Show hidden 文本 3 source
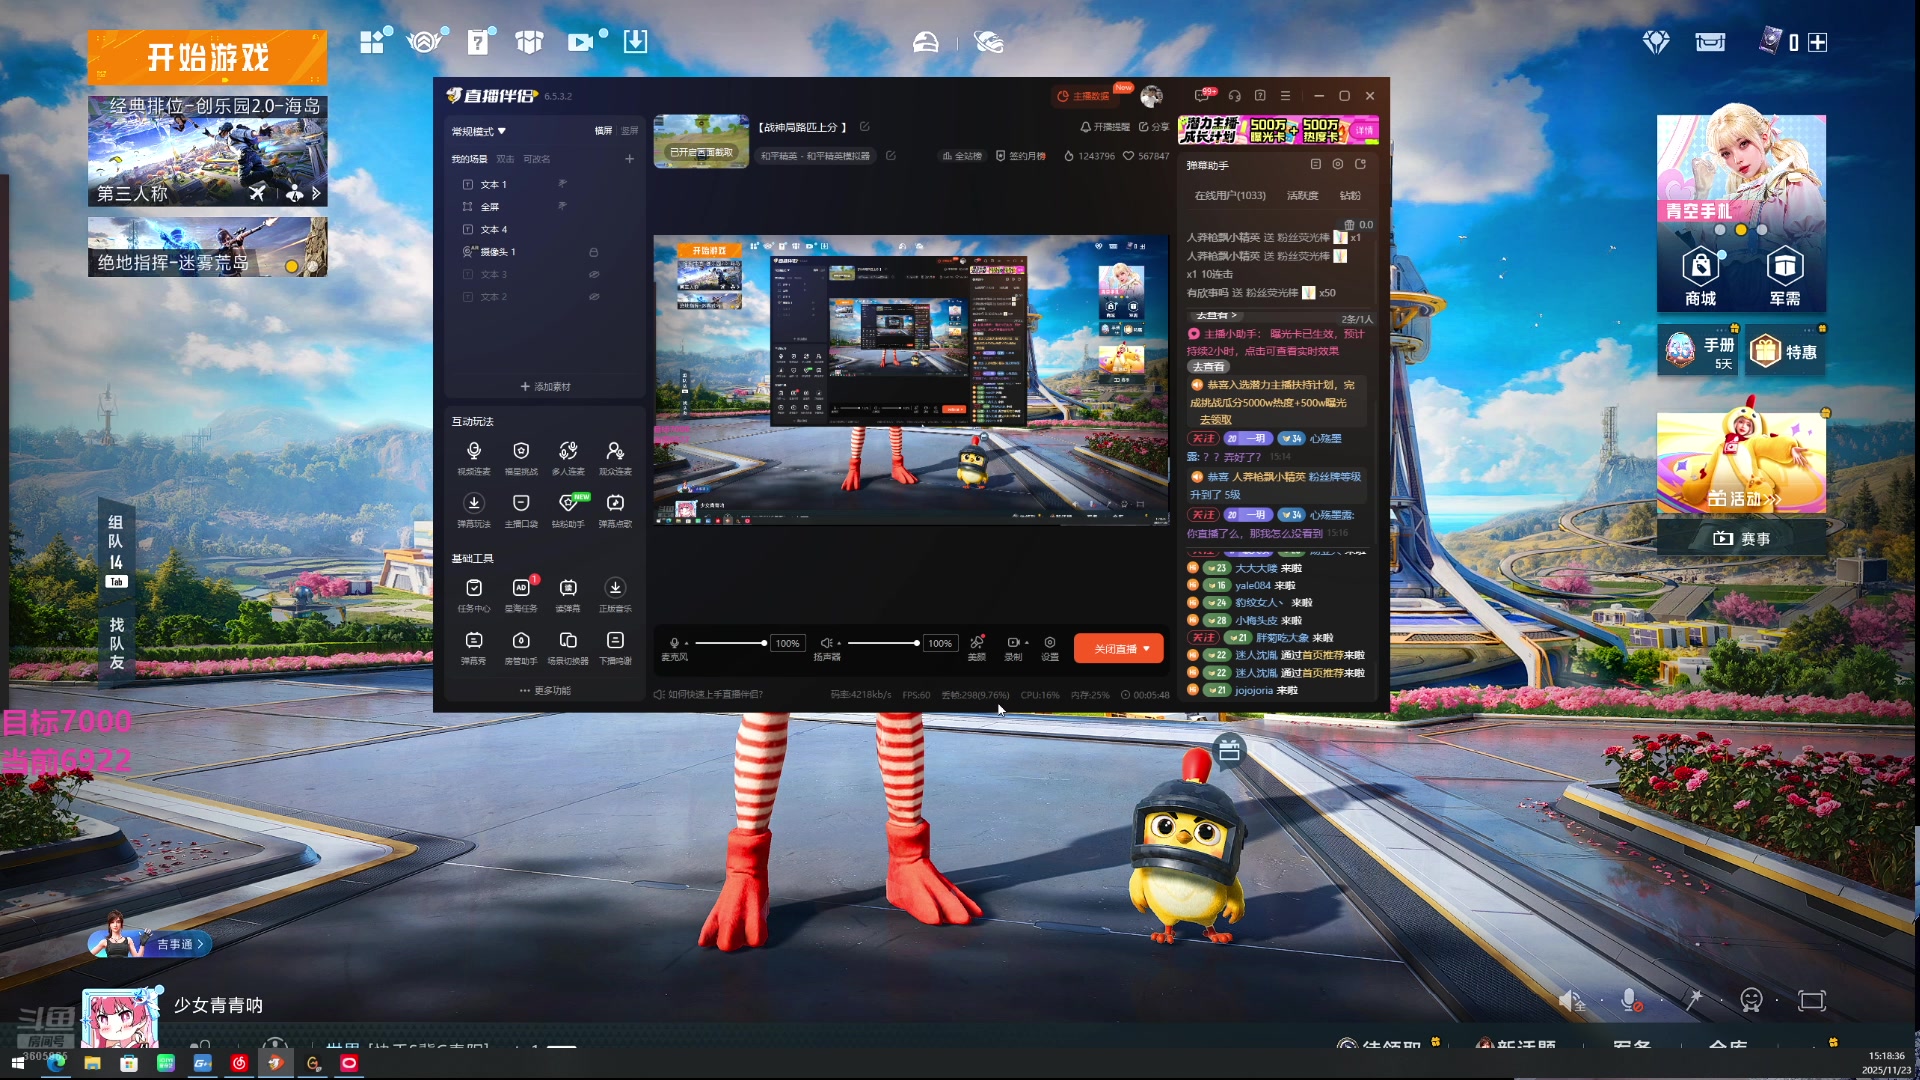 point(594,274)
